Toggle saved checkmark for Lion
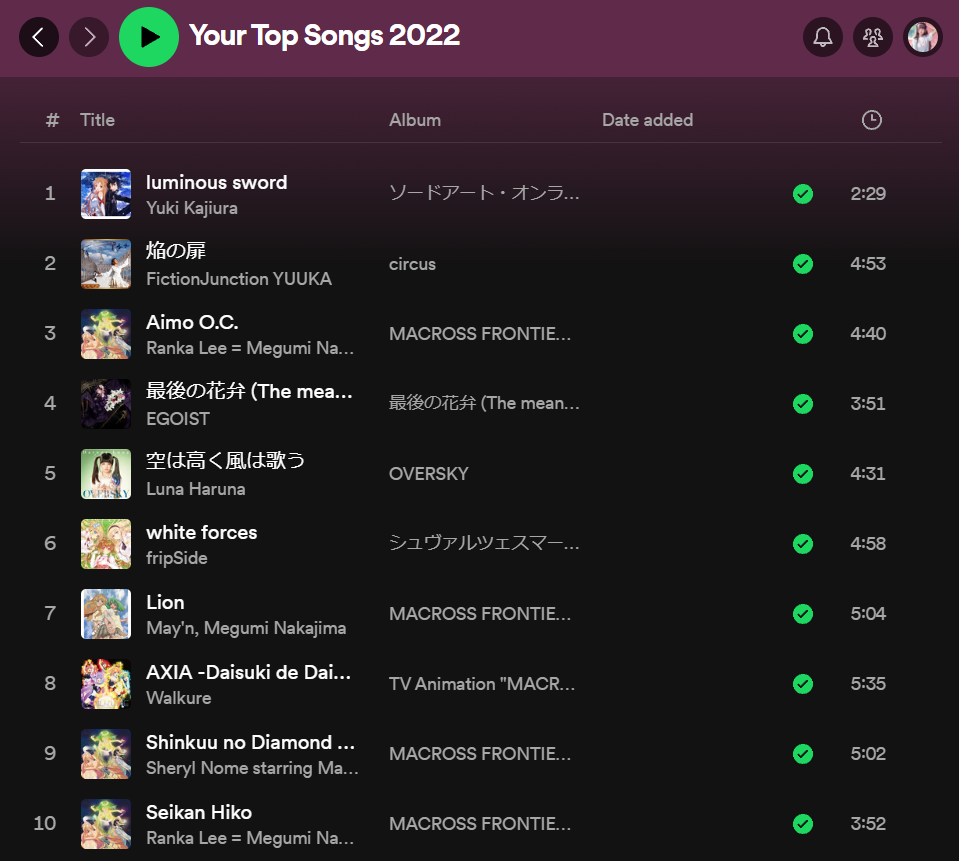 coord(802,614)
